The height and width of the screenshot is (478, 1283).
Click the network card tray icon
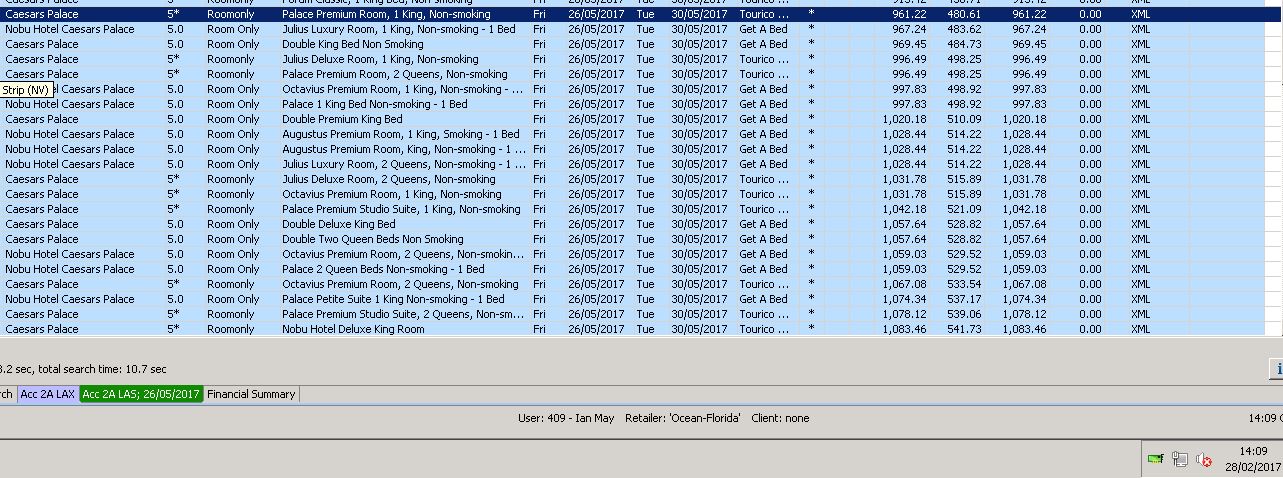tap(1156, 460)
